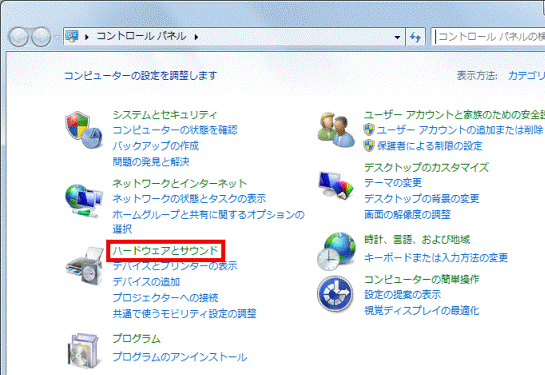This screenshot has width=545, height=375.
Task: Open コンピューターの簡単操作 category
Action: coord(422,279)
